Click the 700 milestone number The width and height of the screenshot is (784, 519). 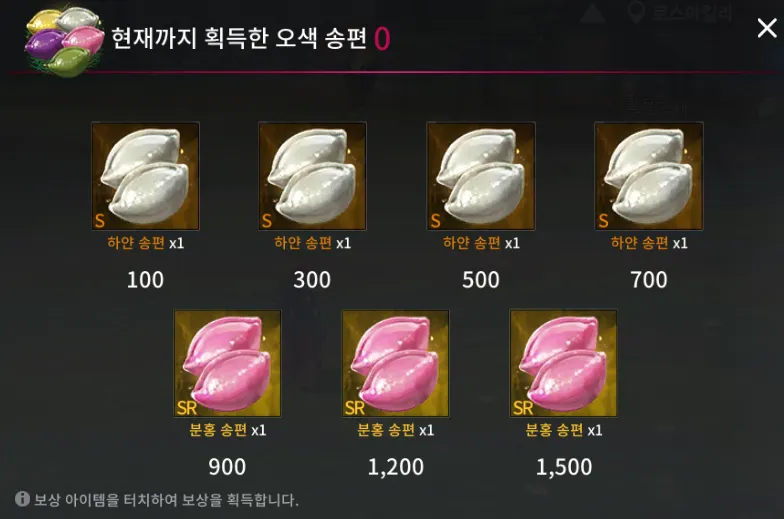pos(649,280)
